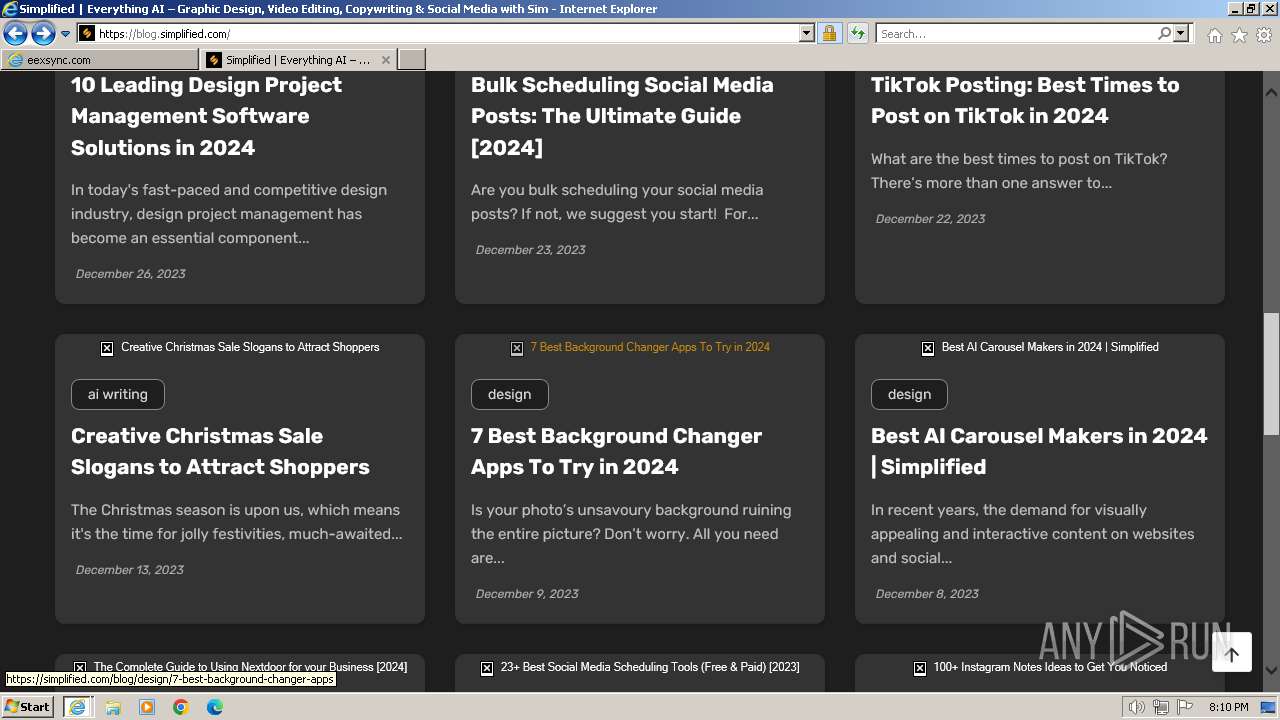Click the browser Back arrow button
This screenshot has width=1280, height=720.
[15, 34]
